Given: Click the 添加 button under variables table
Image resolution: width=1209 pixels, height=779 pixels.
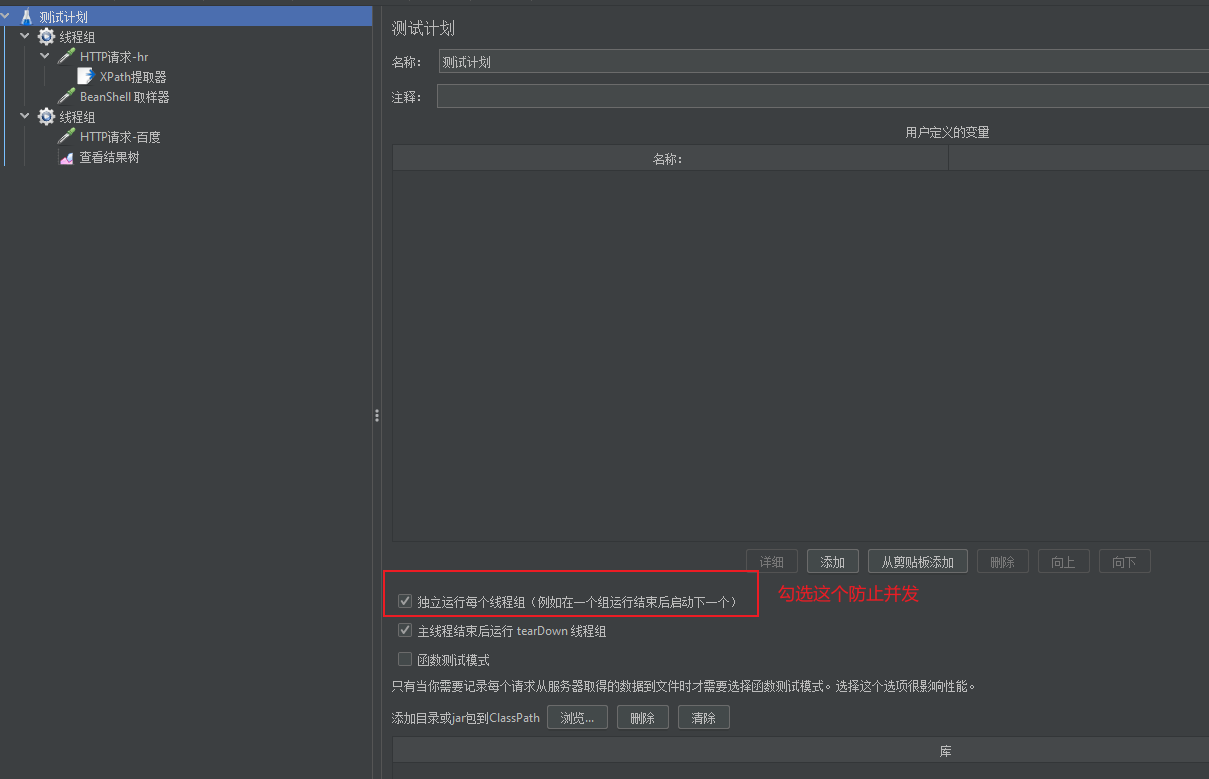Looking at the screenshot, I should [833, 562].
